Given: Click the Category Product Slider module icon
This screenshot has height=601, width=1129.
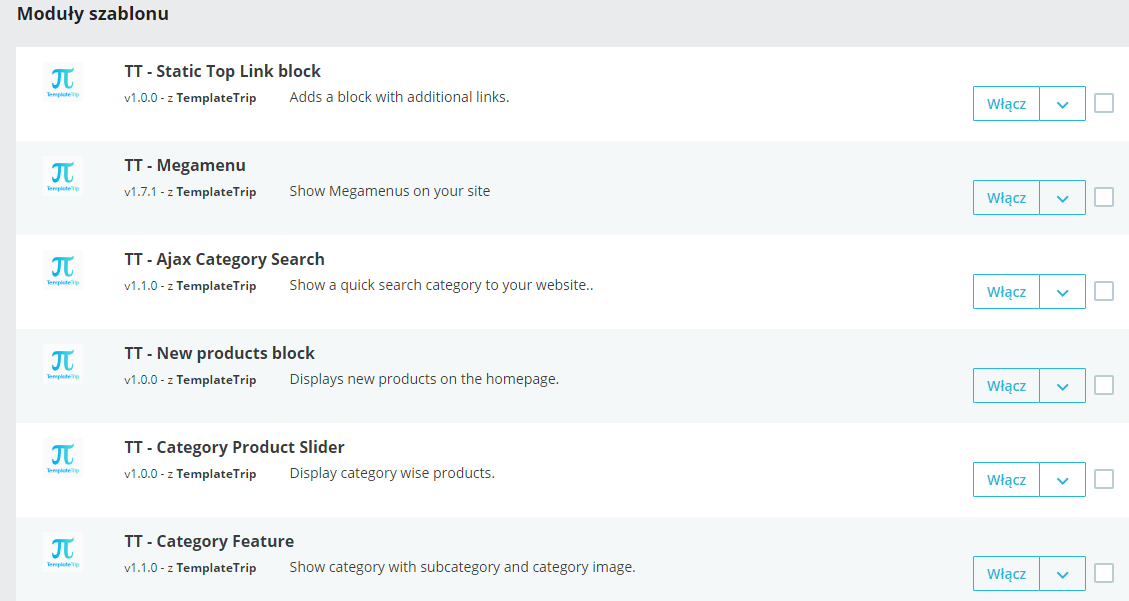Looking at the screenshot, I should (x=62, y=458).
